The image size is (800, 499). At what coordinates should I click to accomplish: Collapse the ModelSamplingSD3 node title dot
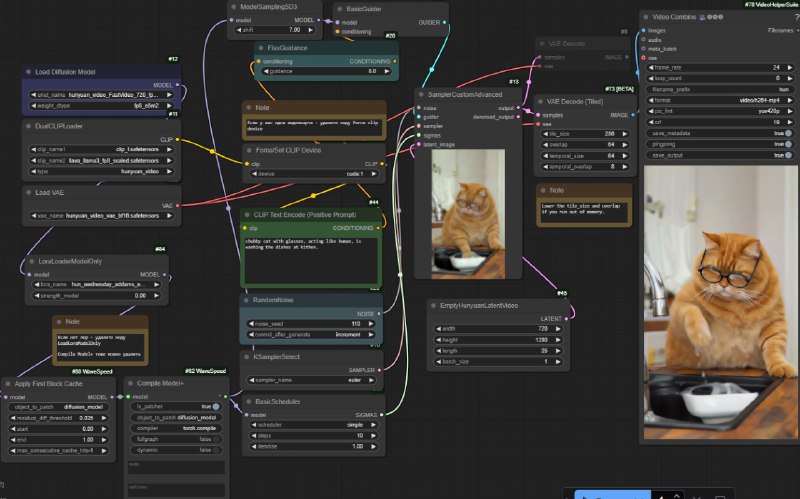pos(234,7)
